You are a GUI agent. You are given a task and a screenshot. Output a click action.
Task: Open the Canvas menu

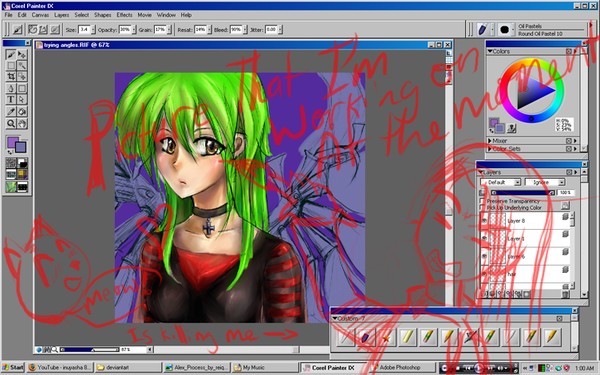[x=40, y=15]
